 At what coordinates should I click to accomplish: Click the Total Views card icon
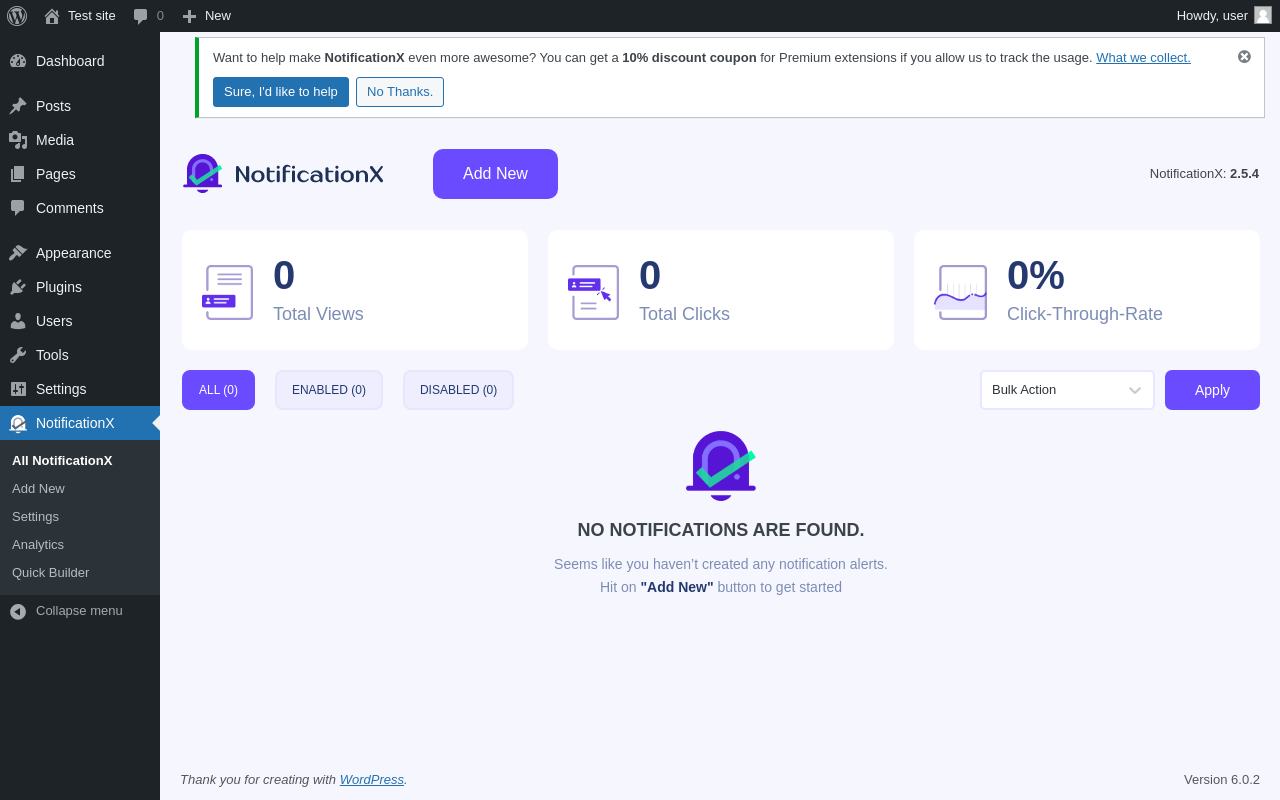pyautogui.click(x=228, y=291)
